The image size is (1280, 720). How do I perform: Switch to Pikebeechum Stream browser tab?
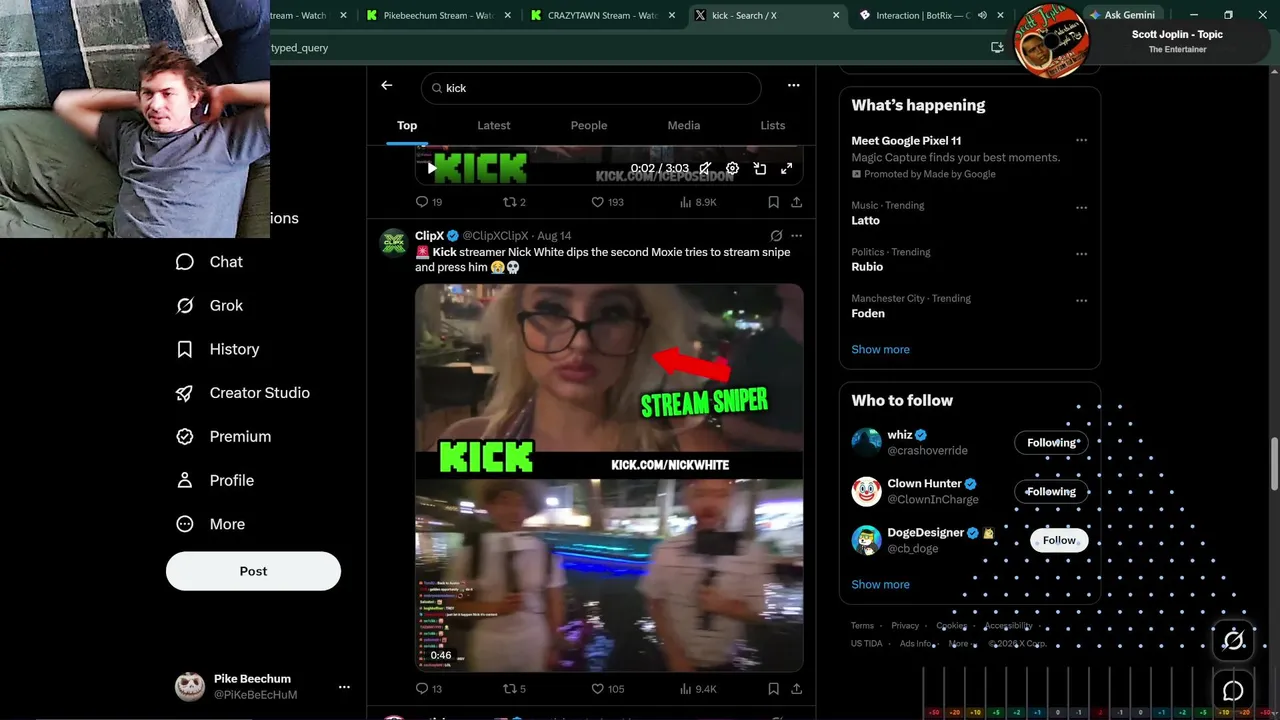click(437, 15)
